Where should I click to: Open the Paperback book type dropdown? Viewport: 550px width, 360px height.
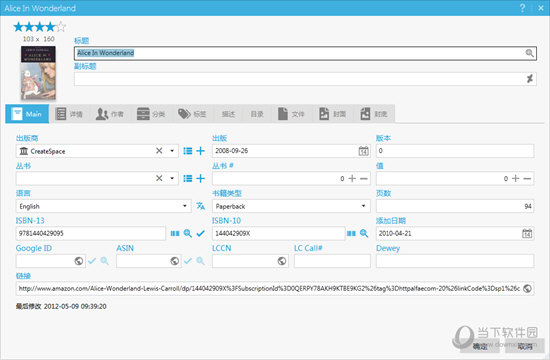(363, 206)
